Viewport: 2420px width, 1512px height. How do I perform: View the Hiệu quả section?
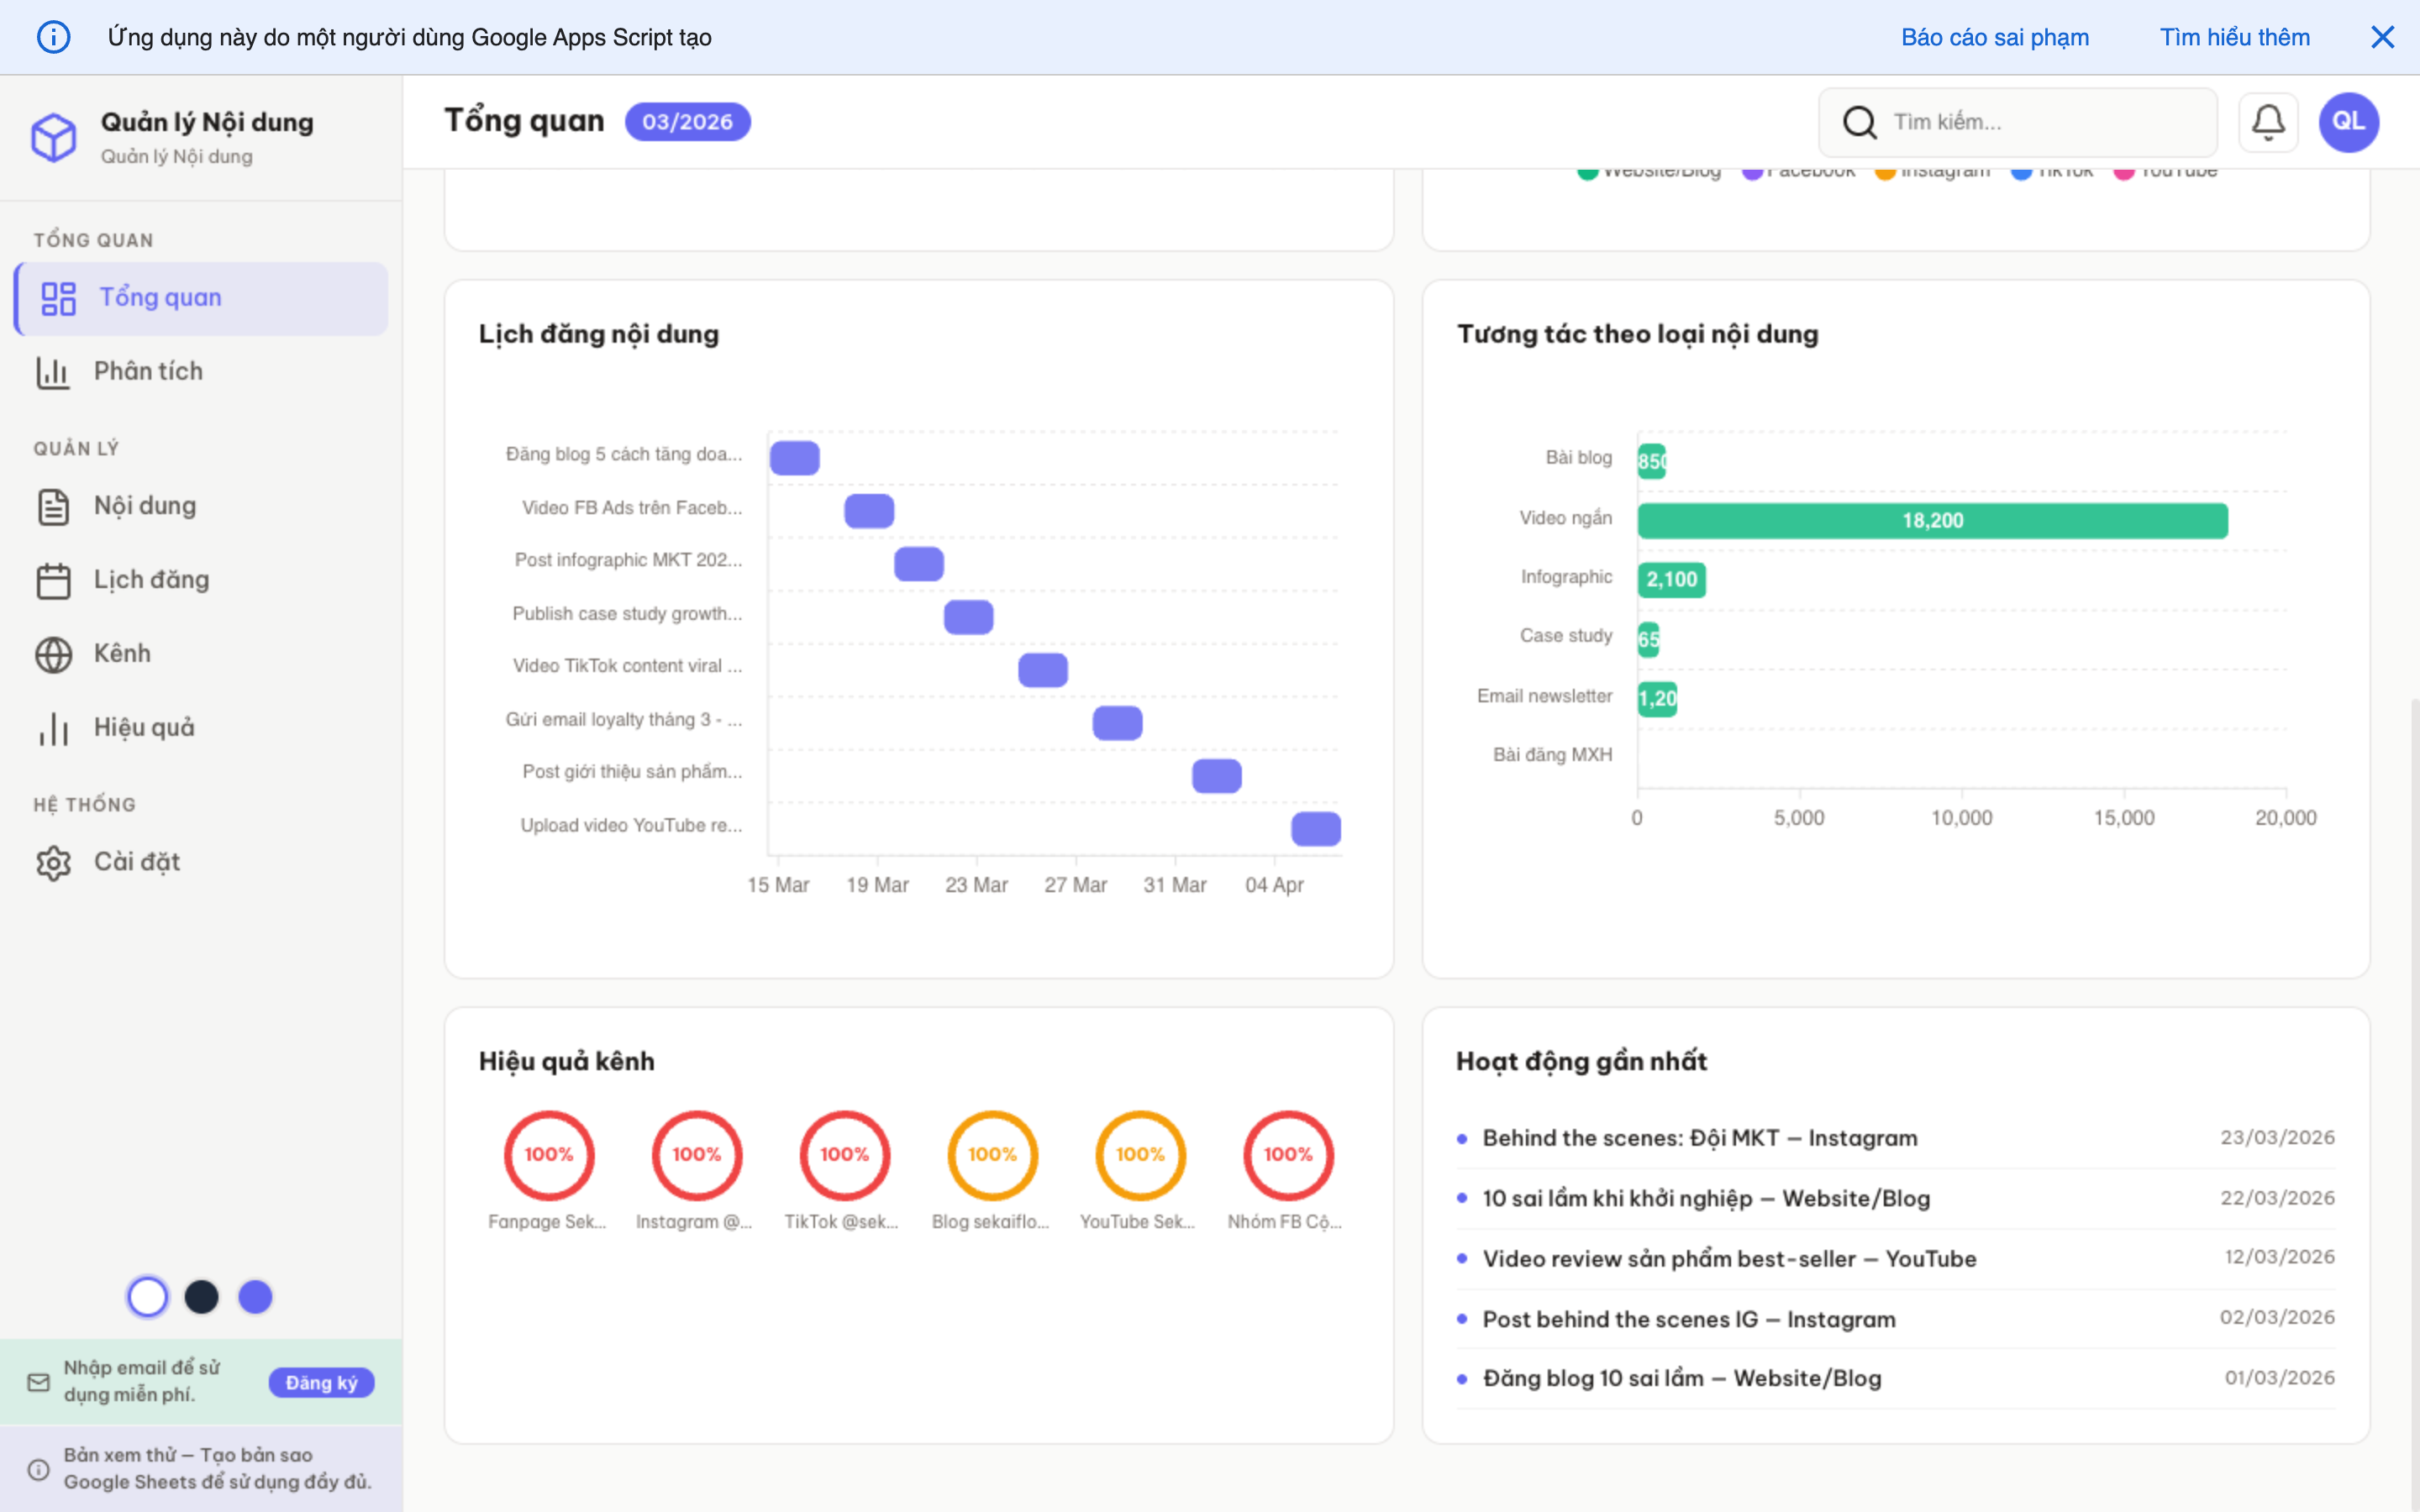pyautogui.click(x=143, y=727)
